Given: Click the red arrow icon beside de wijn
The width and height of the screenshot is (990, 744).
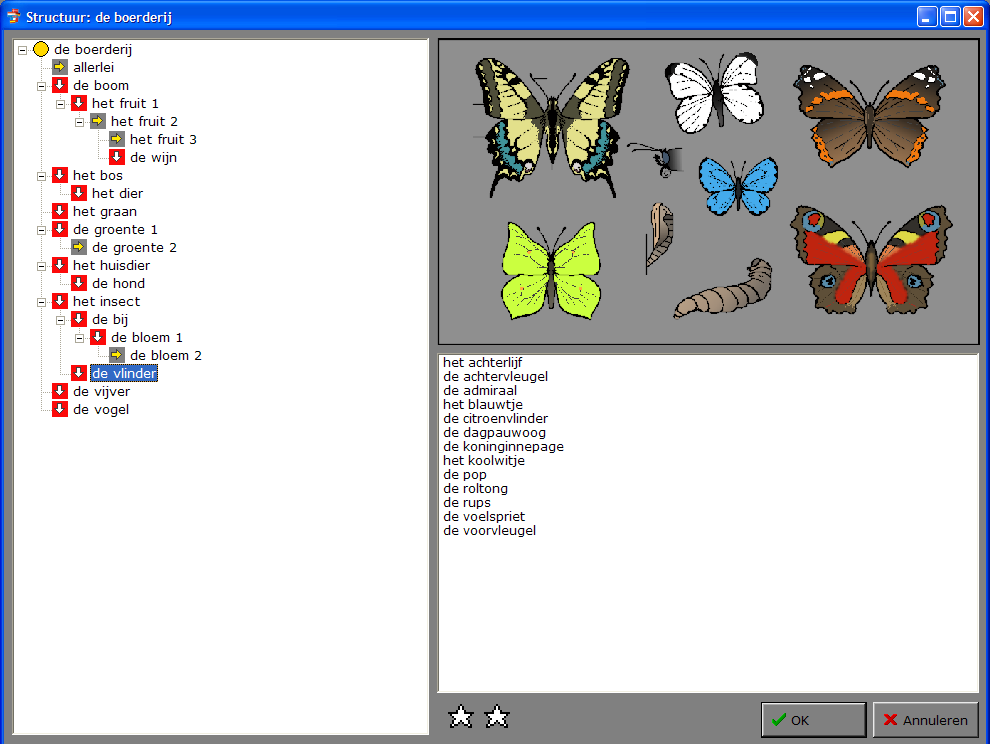Looking at the screenshot, I should [x=117, y=157].
